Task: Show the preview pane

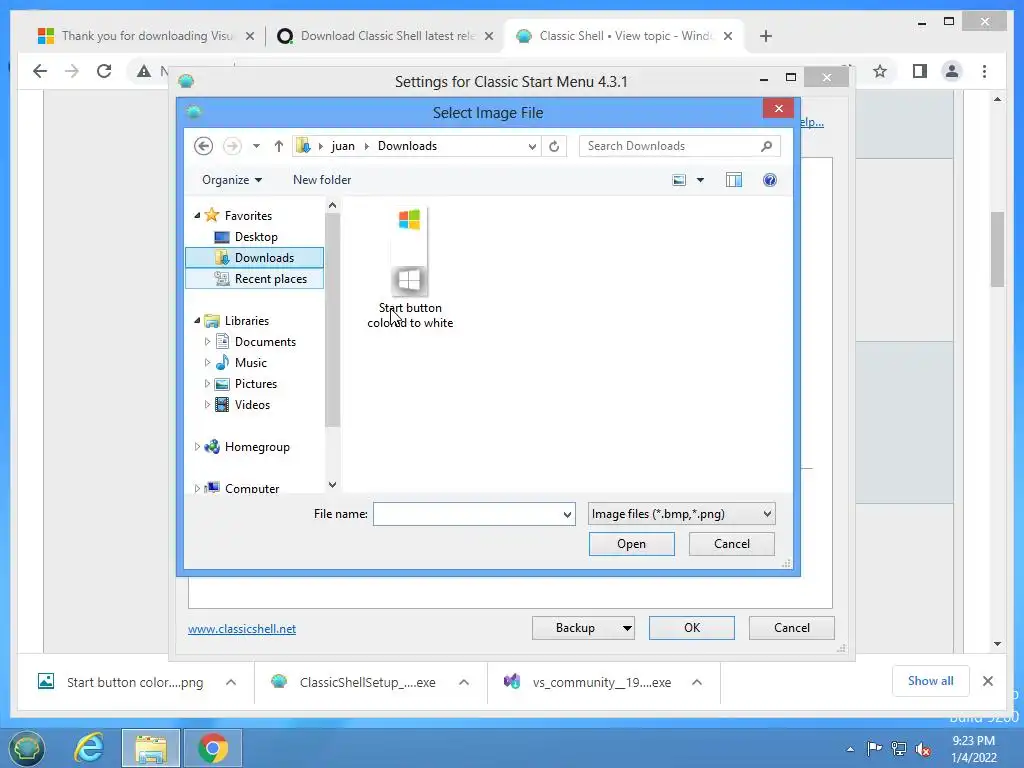Action: 734,180
